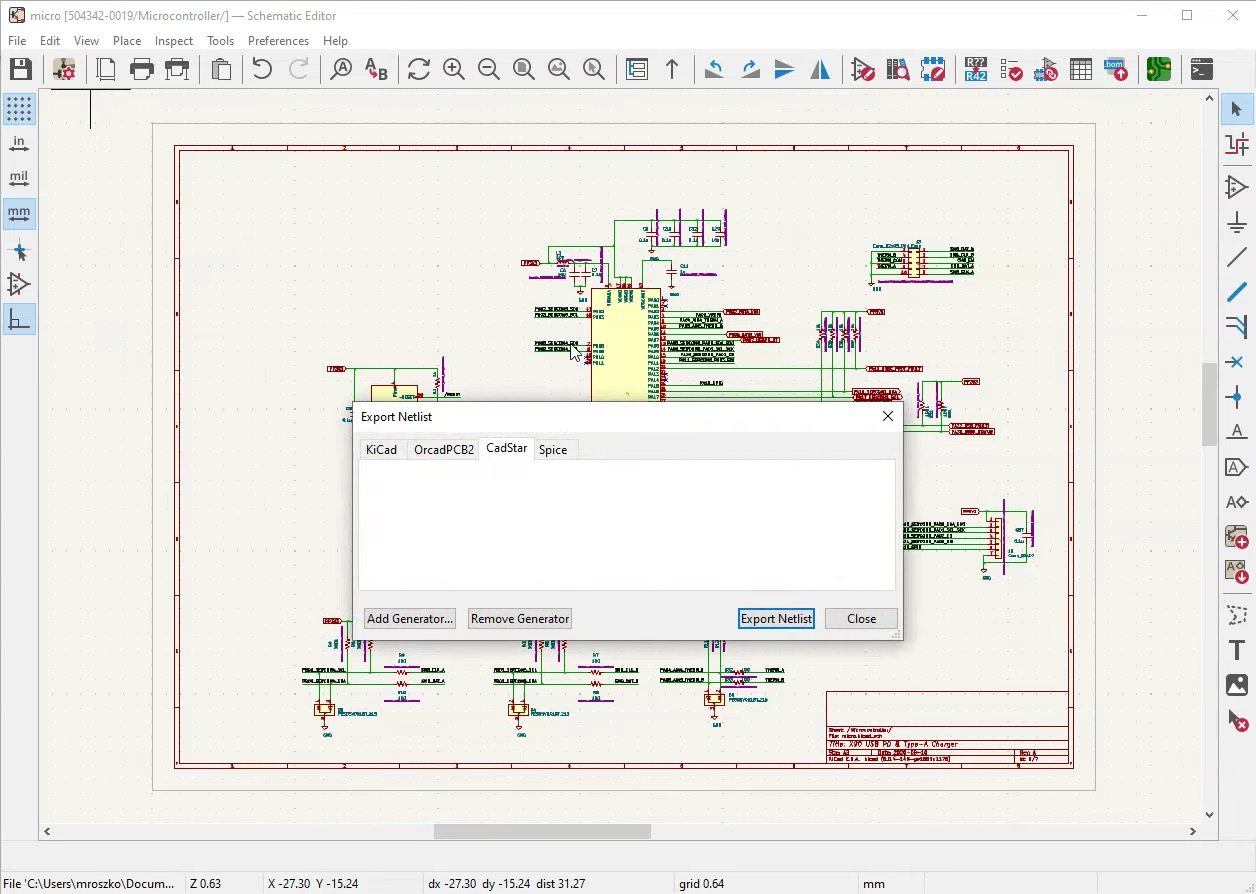Open the Preferences menu
Viewport: 1256px width, 894px height.
point(278,41)
